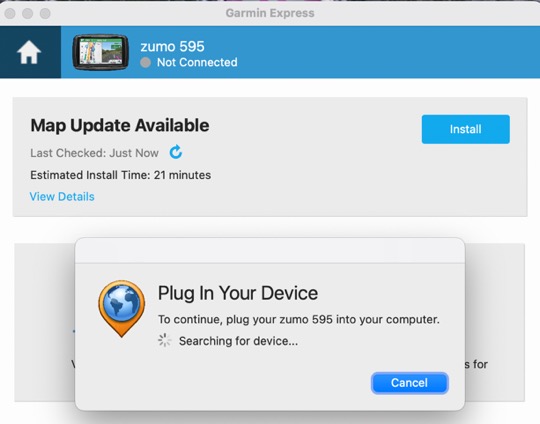Click the Estimated Install Time text
Screen dimensions: 540x424
coord(121,175)
